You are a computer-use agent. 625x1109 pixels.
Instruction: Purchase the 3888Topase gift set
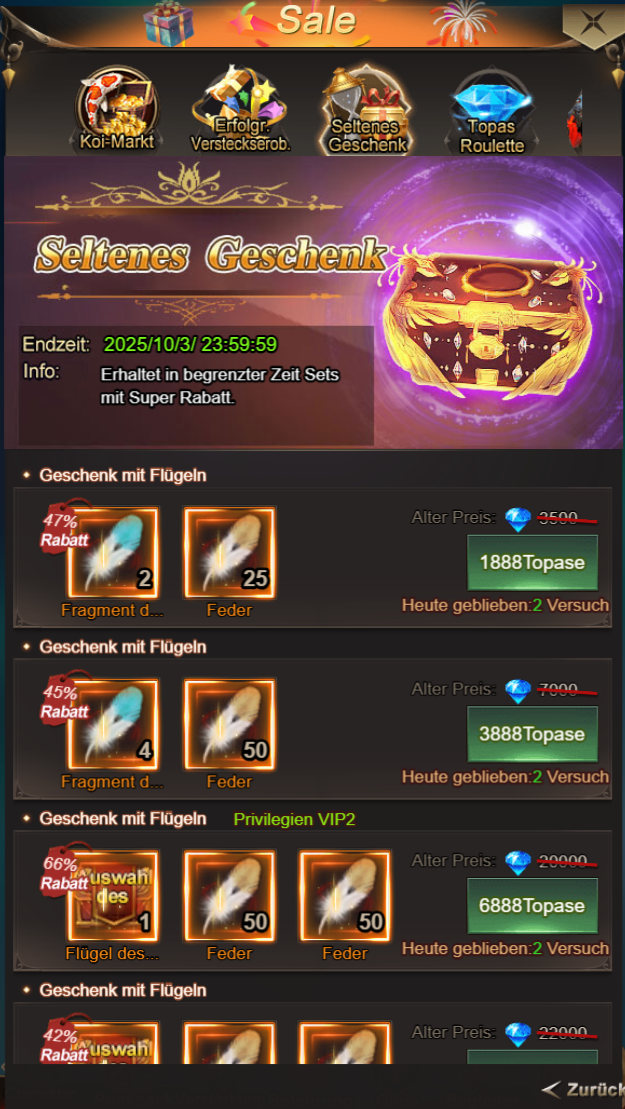[x=532, y=734]
